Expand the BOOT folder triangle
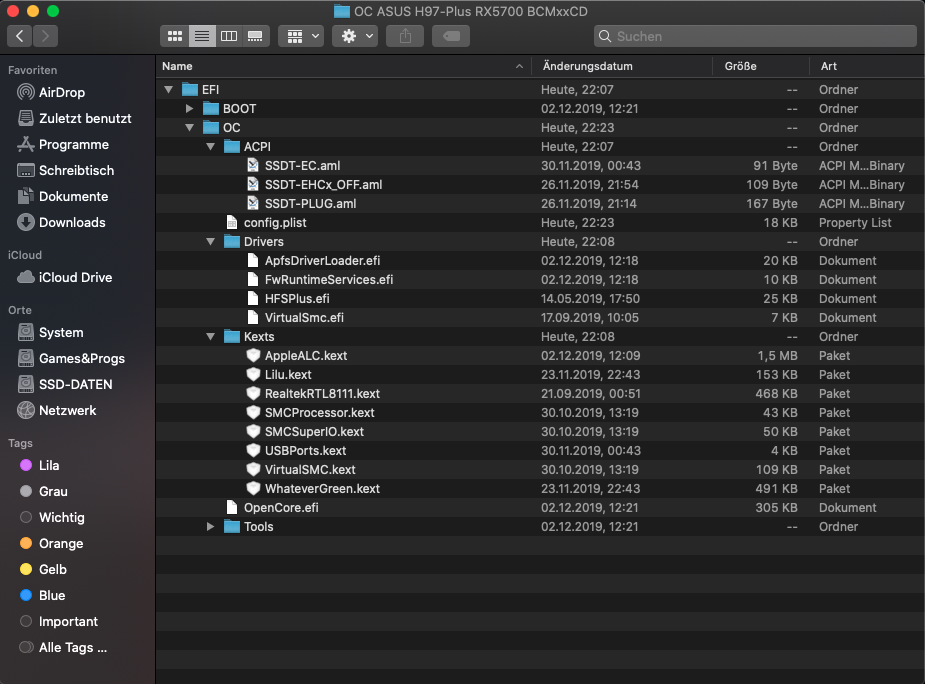Viewport: 925px width, 684px height. coord(189,109)
